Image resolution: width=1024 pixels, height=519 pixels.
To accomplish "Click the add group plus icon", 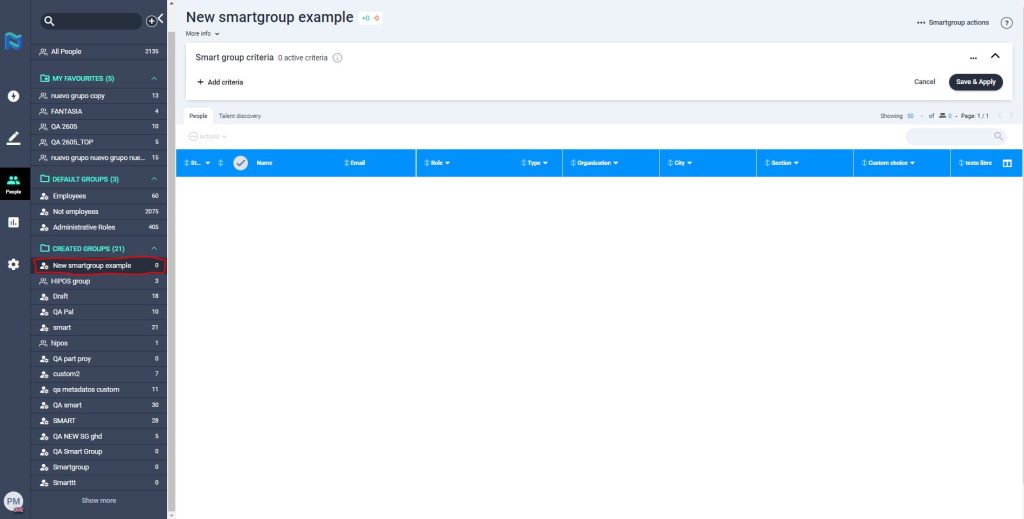I will (x=151, y=21).
